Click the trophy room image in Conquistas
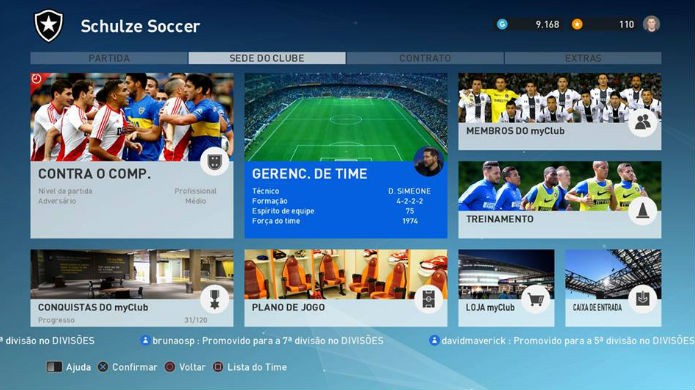The image size is (695, 390). click(132, 274)
